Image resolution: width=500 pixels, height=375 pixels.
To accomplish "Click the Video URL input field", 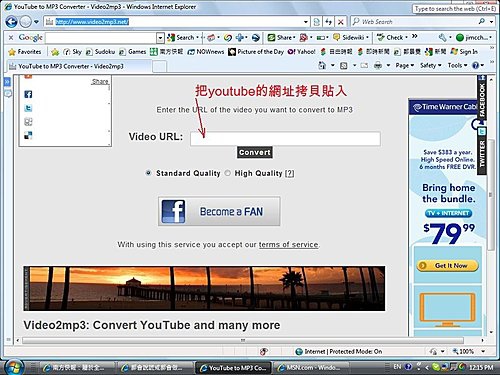I will point(285,139).
